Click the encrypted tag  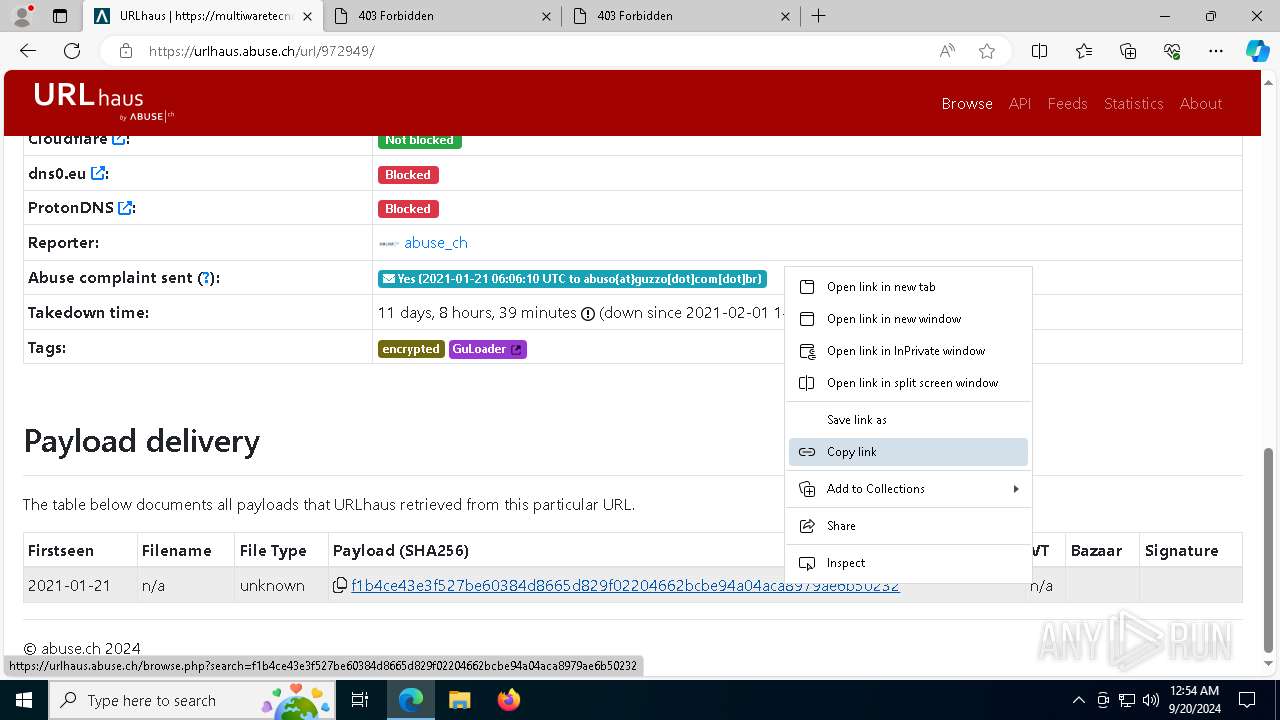(411, 349)
